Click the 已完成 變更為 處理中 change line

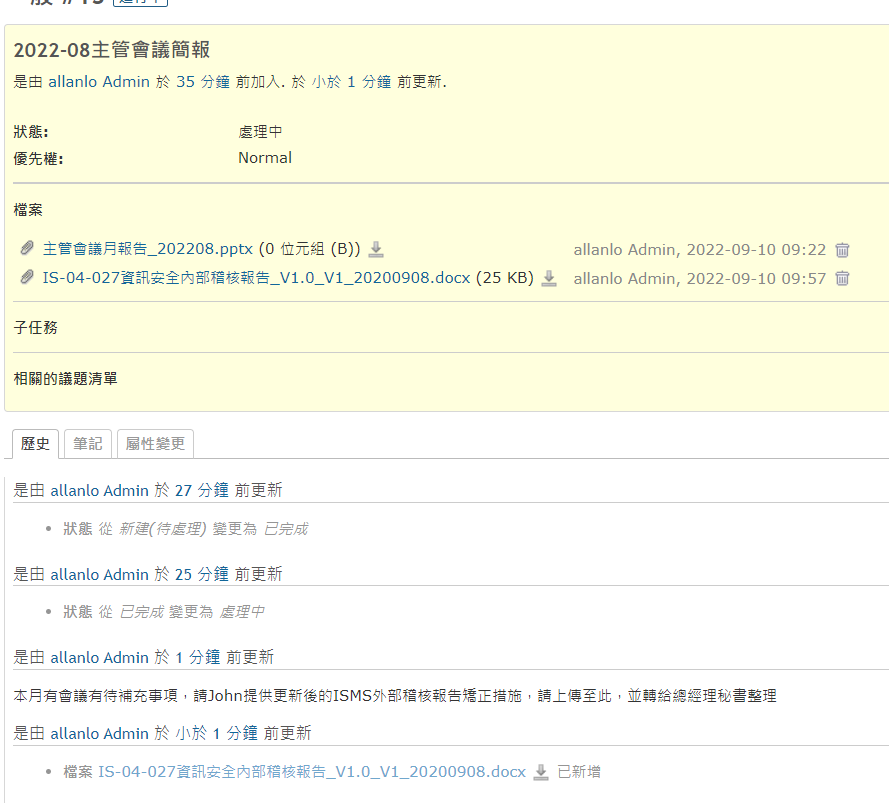pyautogui.click(x=163, y=612)
